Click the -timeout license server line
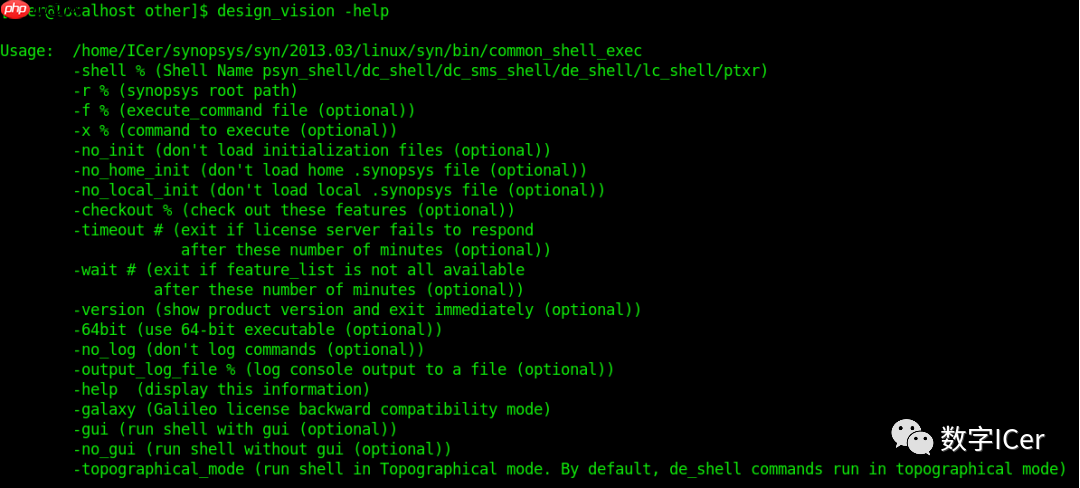 (x=303, y=230)
